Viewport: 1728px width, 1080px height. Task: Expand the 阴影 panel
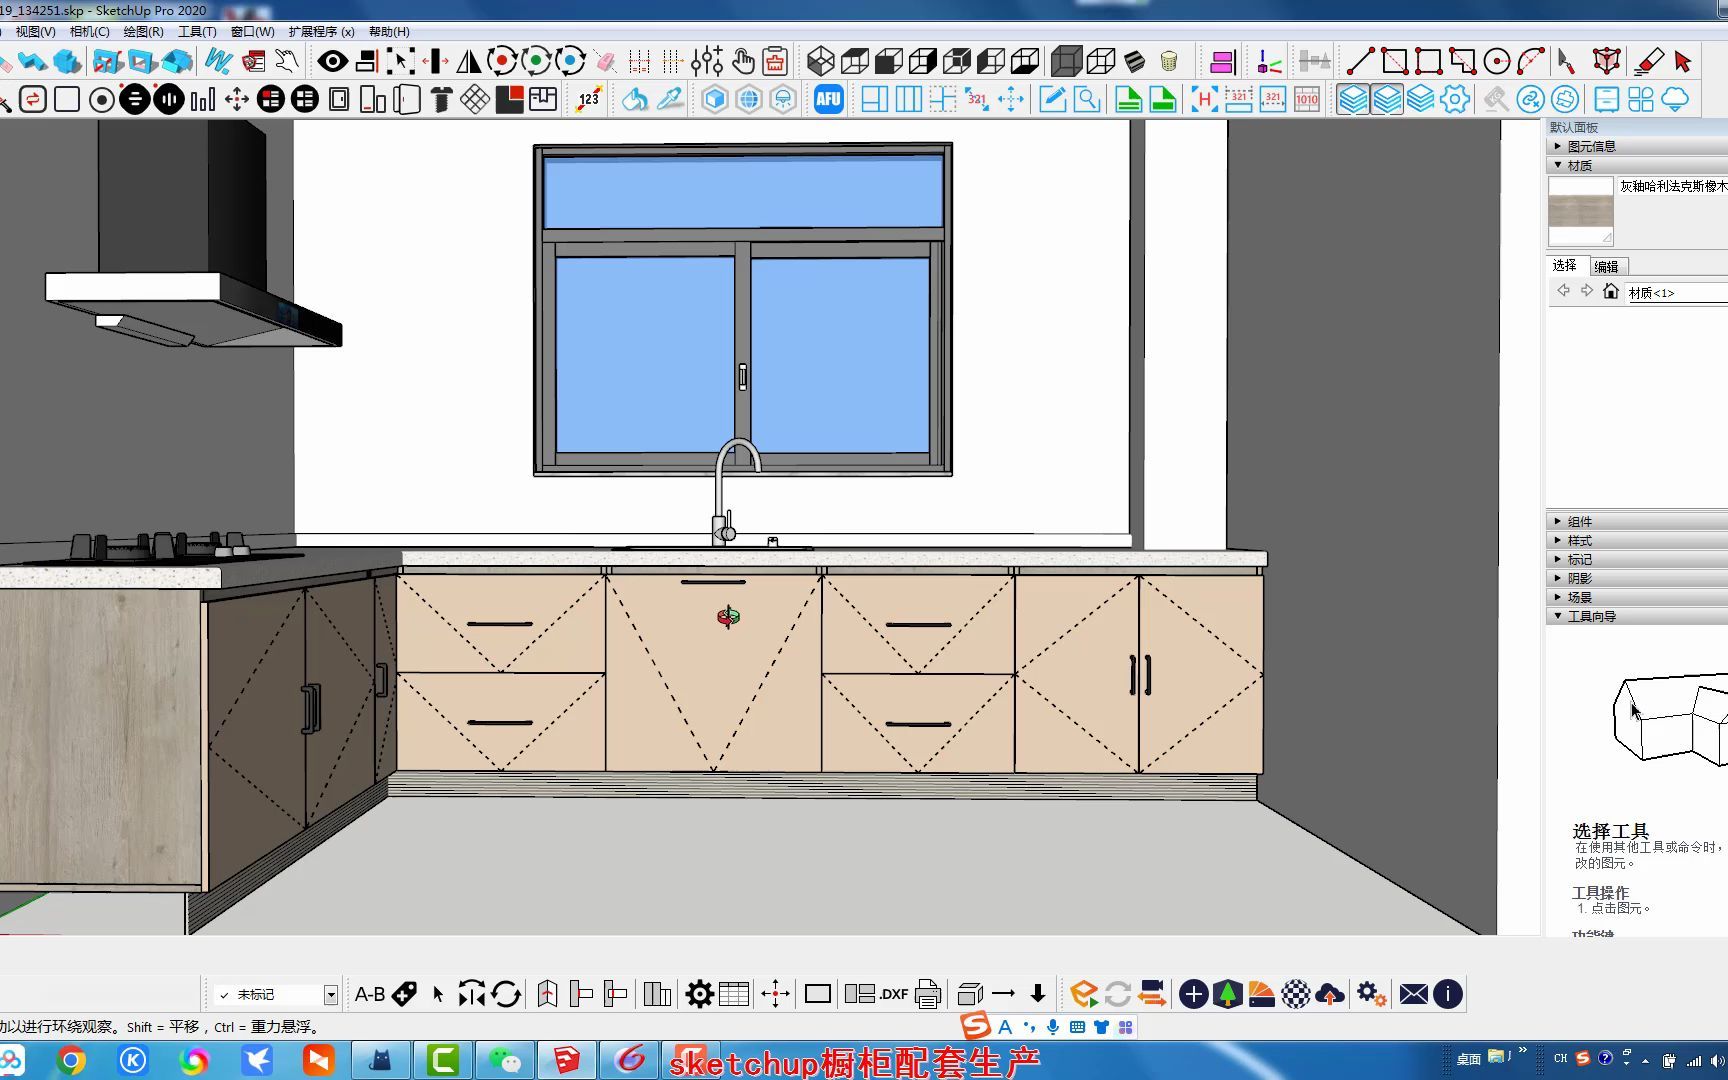click(1636, 578)
